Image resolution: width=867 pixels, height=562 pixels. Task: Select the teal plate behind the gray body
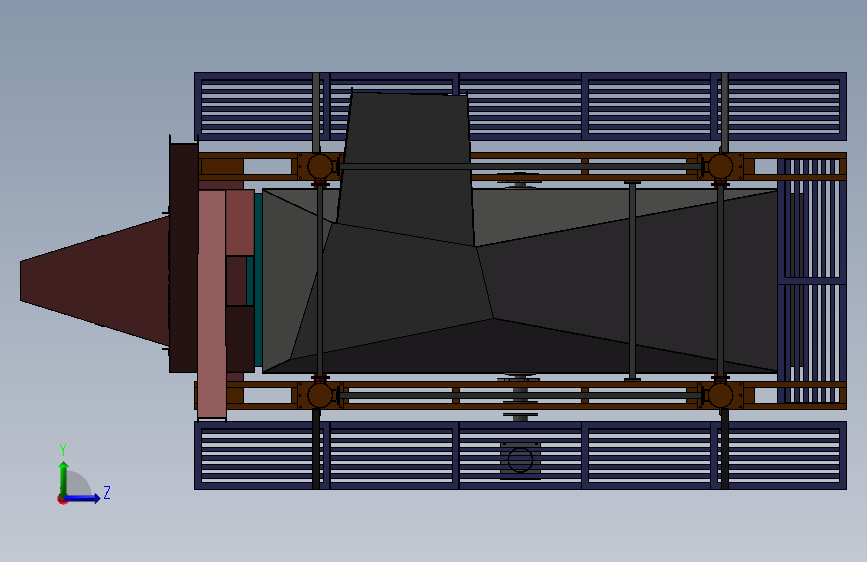(x=258, y=279)
